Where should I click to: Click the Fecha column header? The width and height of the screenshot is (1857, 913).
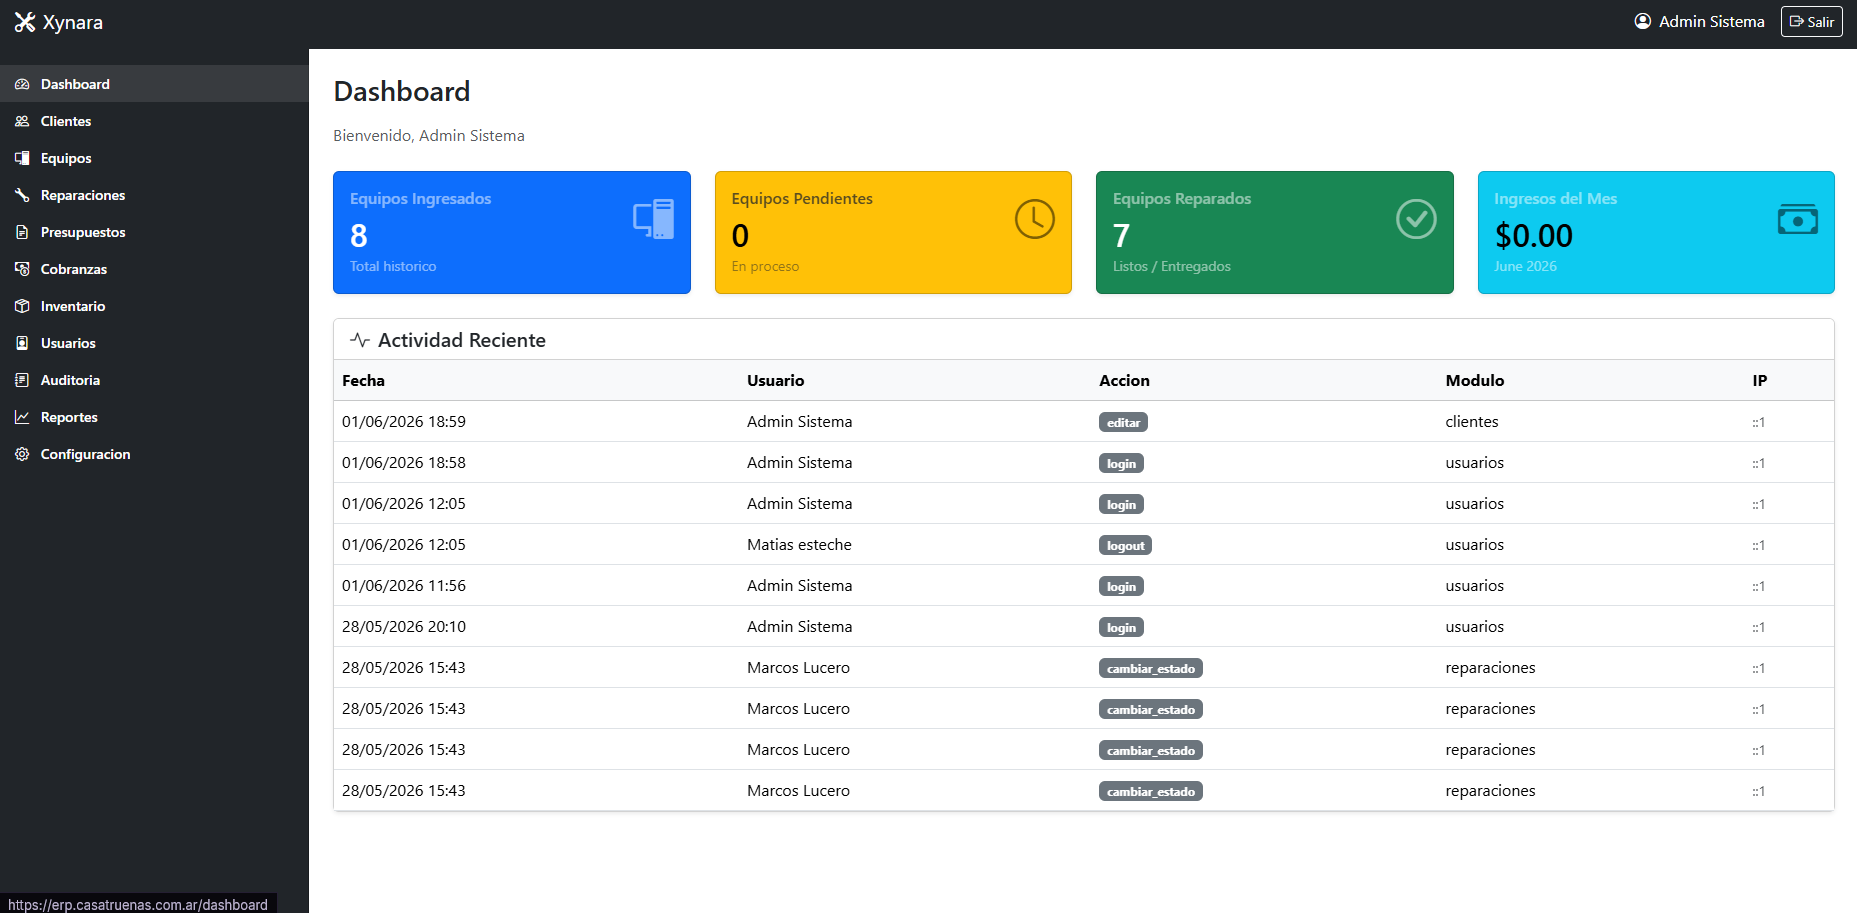pyautogui.click(x=363, y=380)
